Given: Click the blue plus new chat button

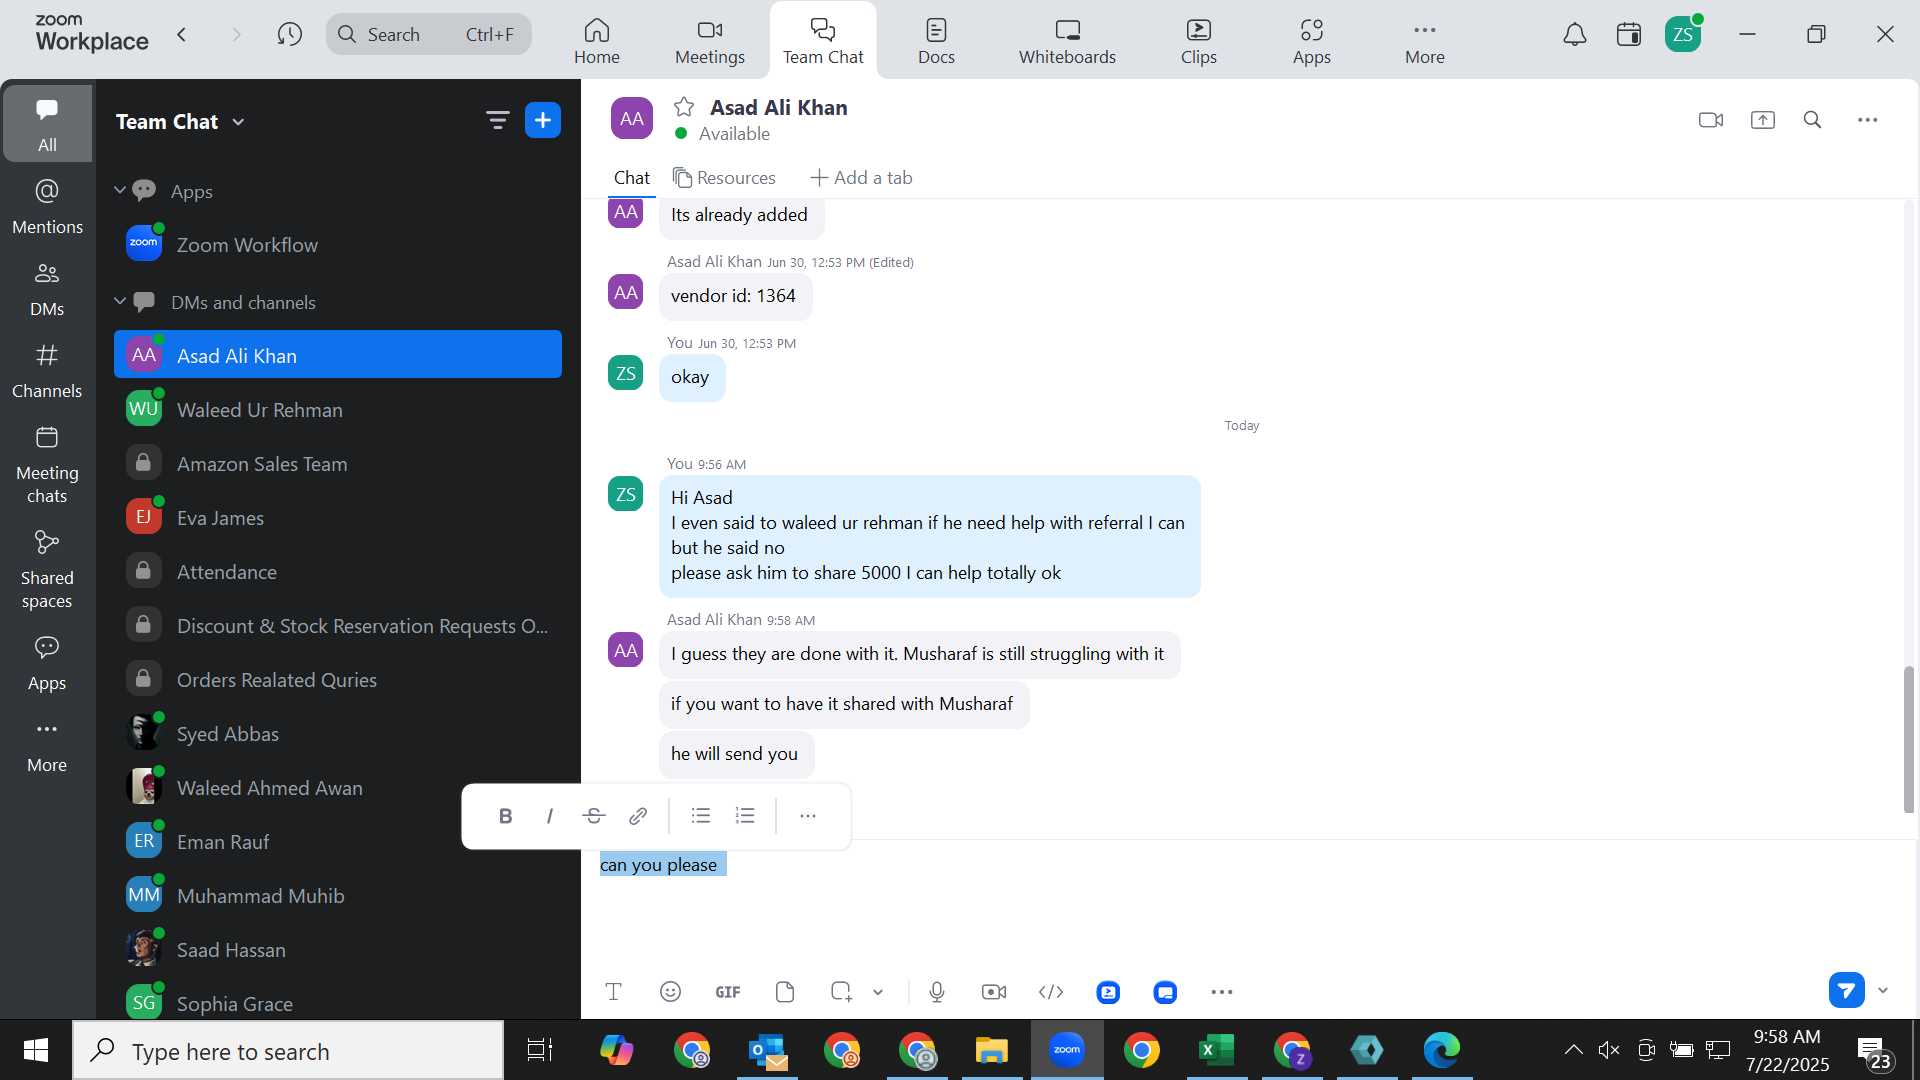Looking at the screenshot, I should 543,121.
